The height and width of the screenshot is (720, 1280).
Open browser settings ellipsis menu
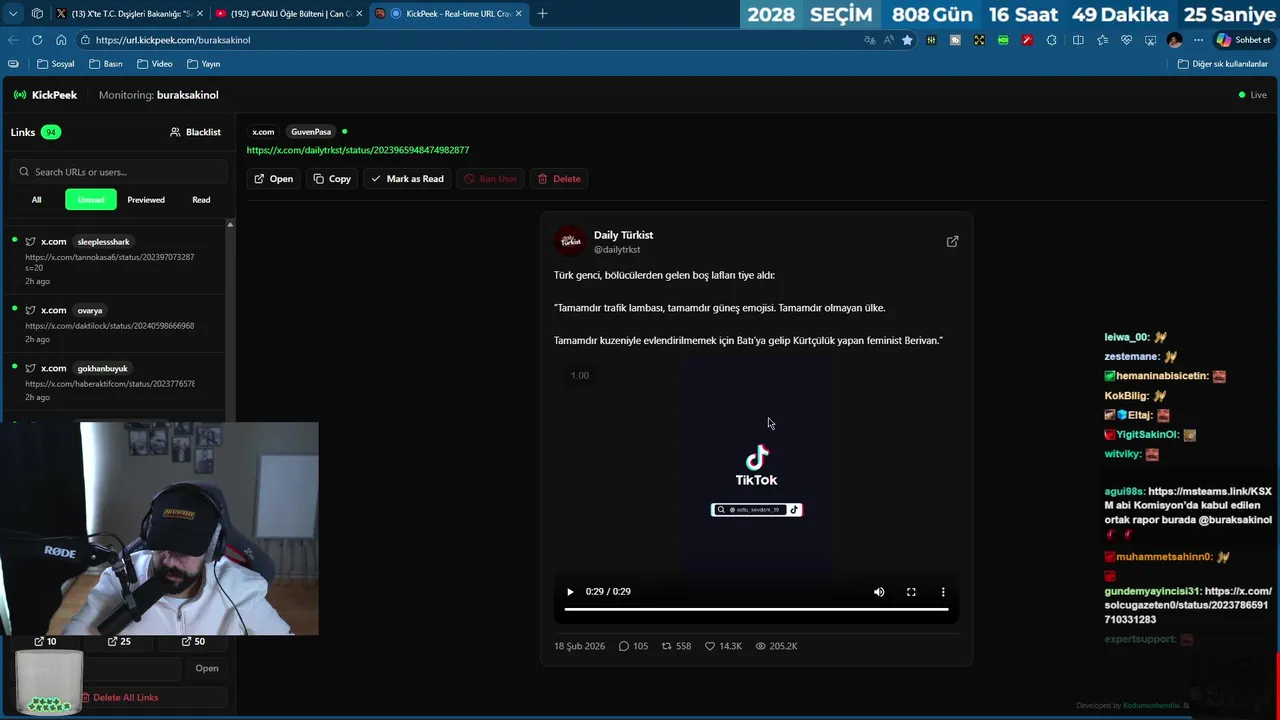(x=1198, y=40)
